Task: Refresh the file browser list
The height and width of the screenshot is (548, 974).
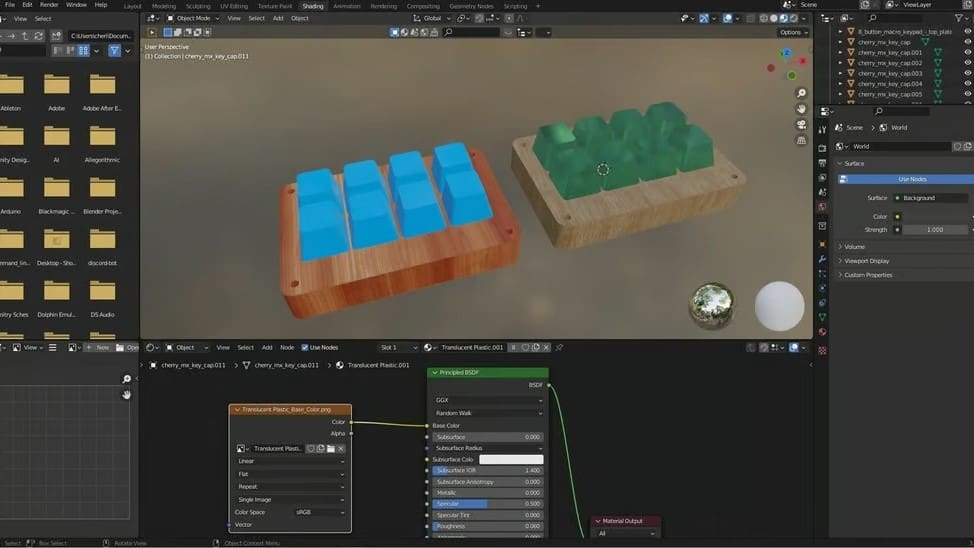Action: pos(39,36)
